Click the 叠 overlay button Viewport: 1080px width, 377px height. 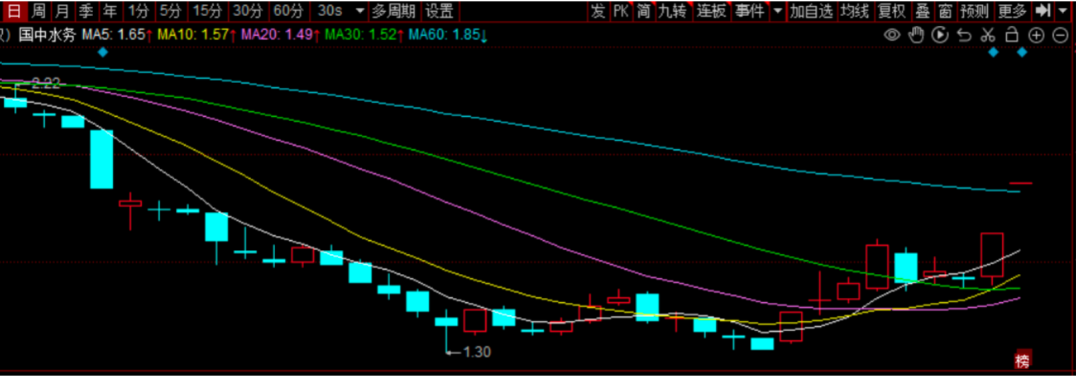pos(923,11)
